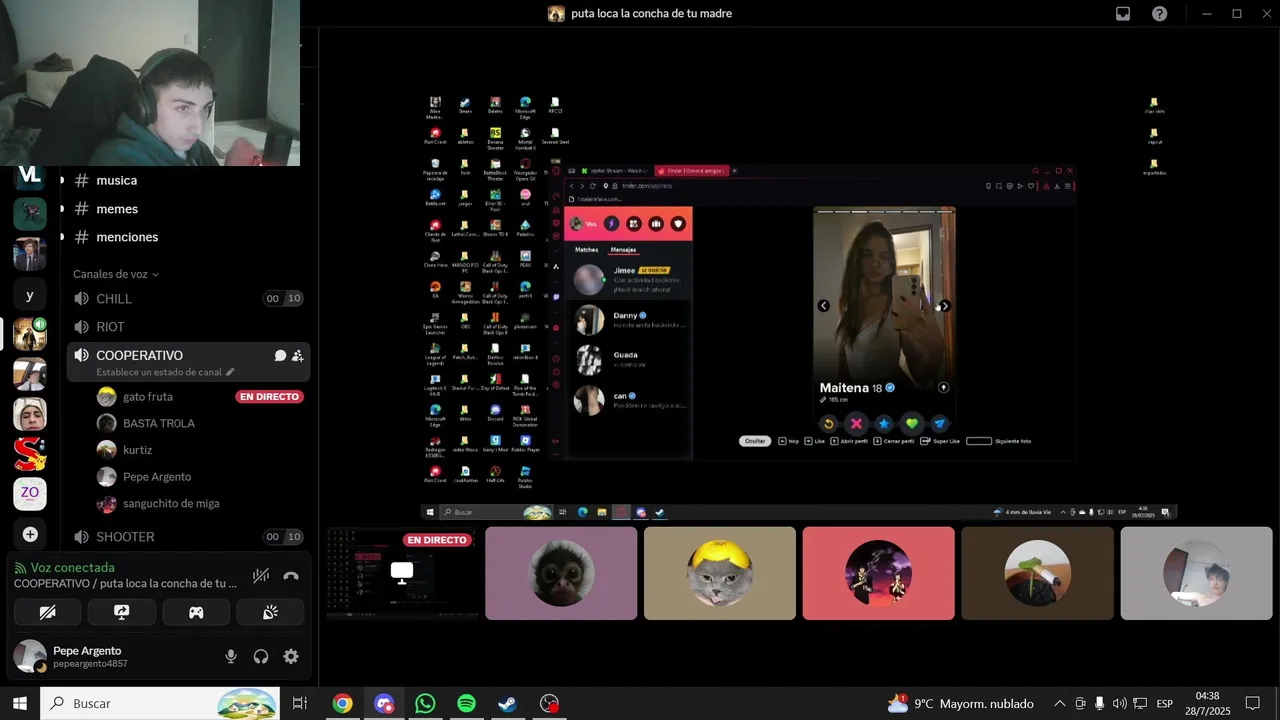Screen dimensions: 1280x720
Task: Click the Tinder green heart like button
Action: point(912,424)
